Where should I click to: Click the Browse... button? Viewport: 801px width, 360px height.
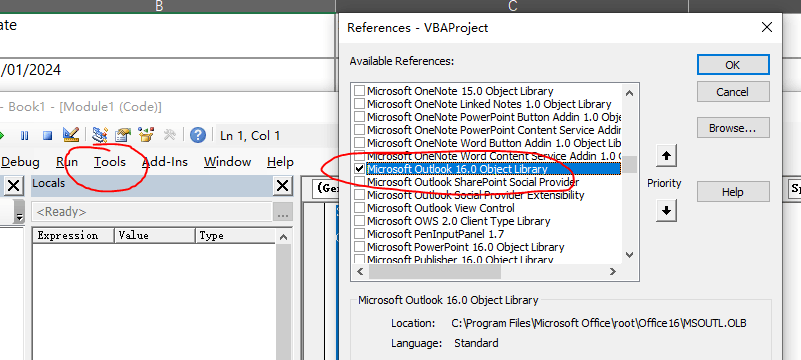[x=733, y=128]
